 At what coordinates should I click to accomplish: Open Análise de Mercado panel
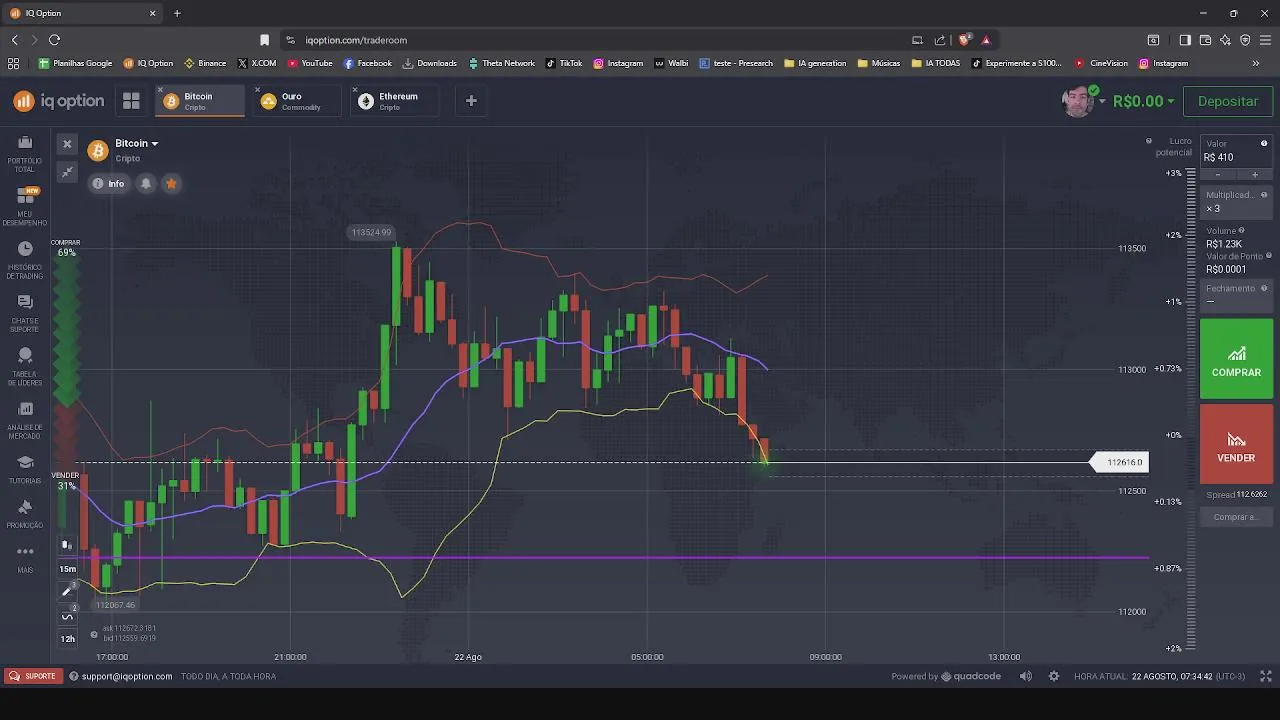click(x=25, y=420)
